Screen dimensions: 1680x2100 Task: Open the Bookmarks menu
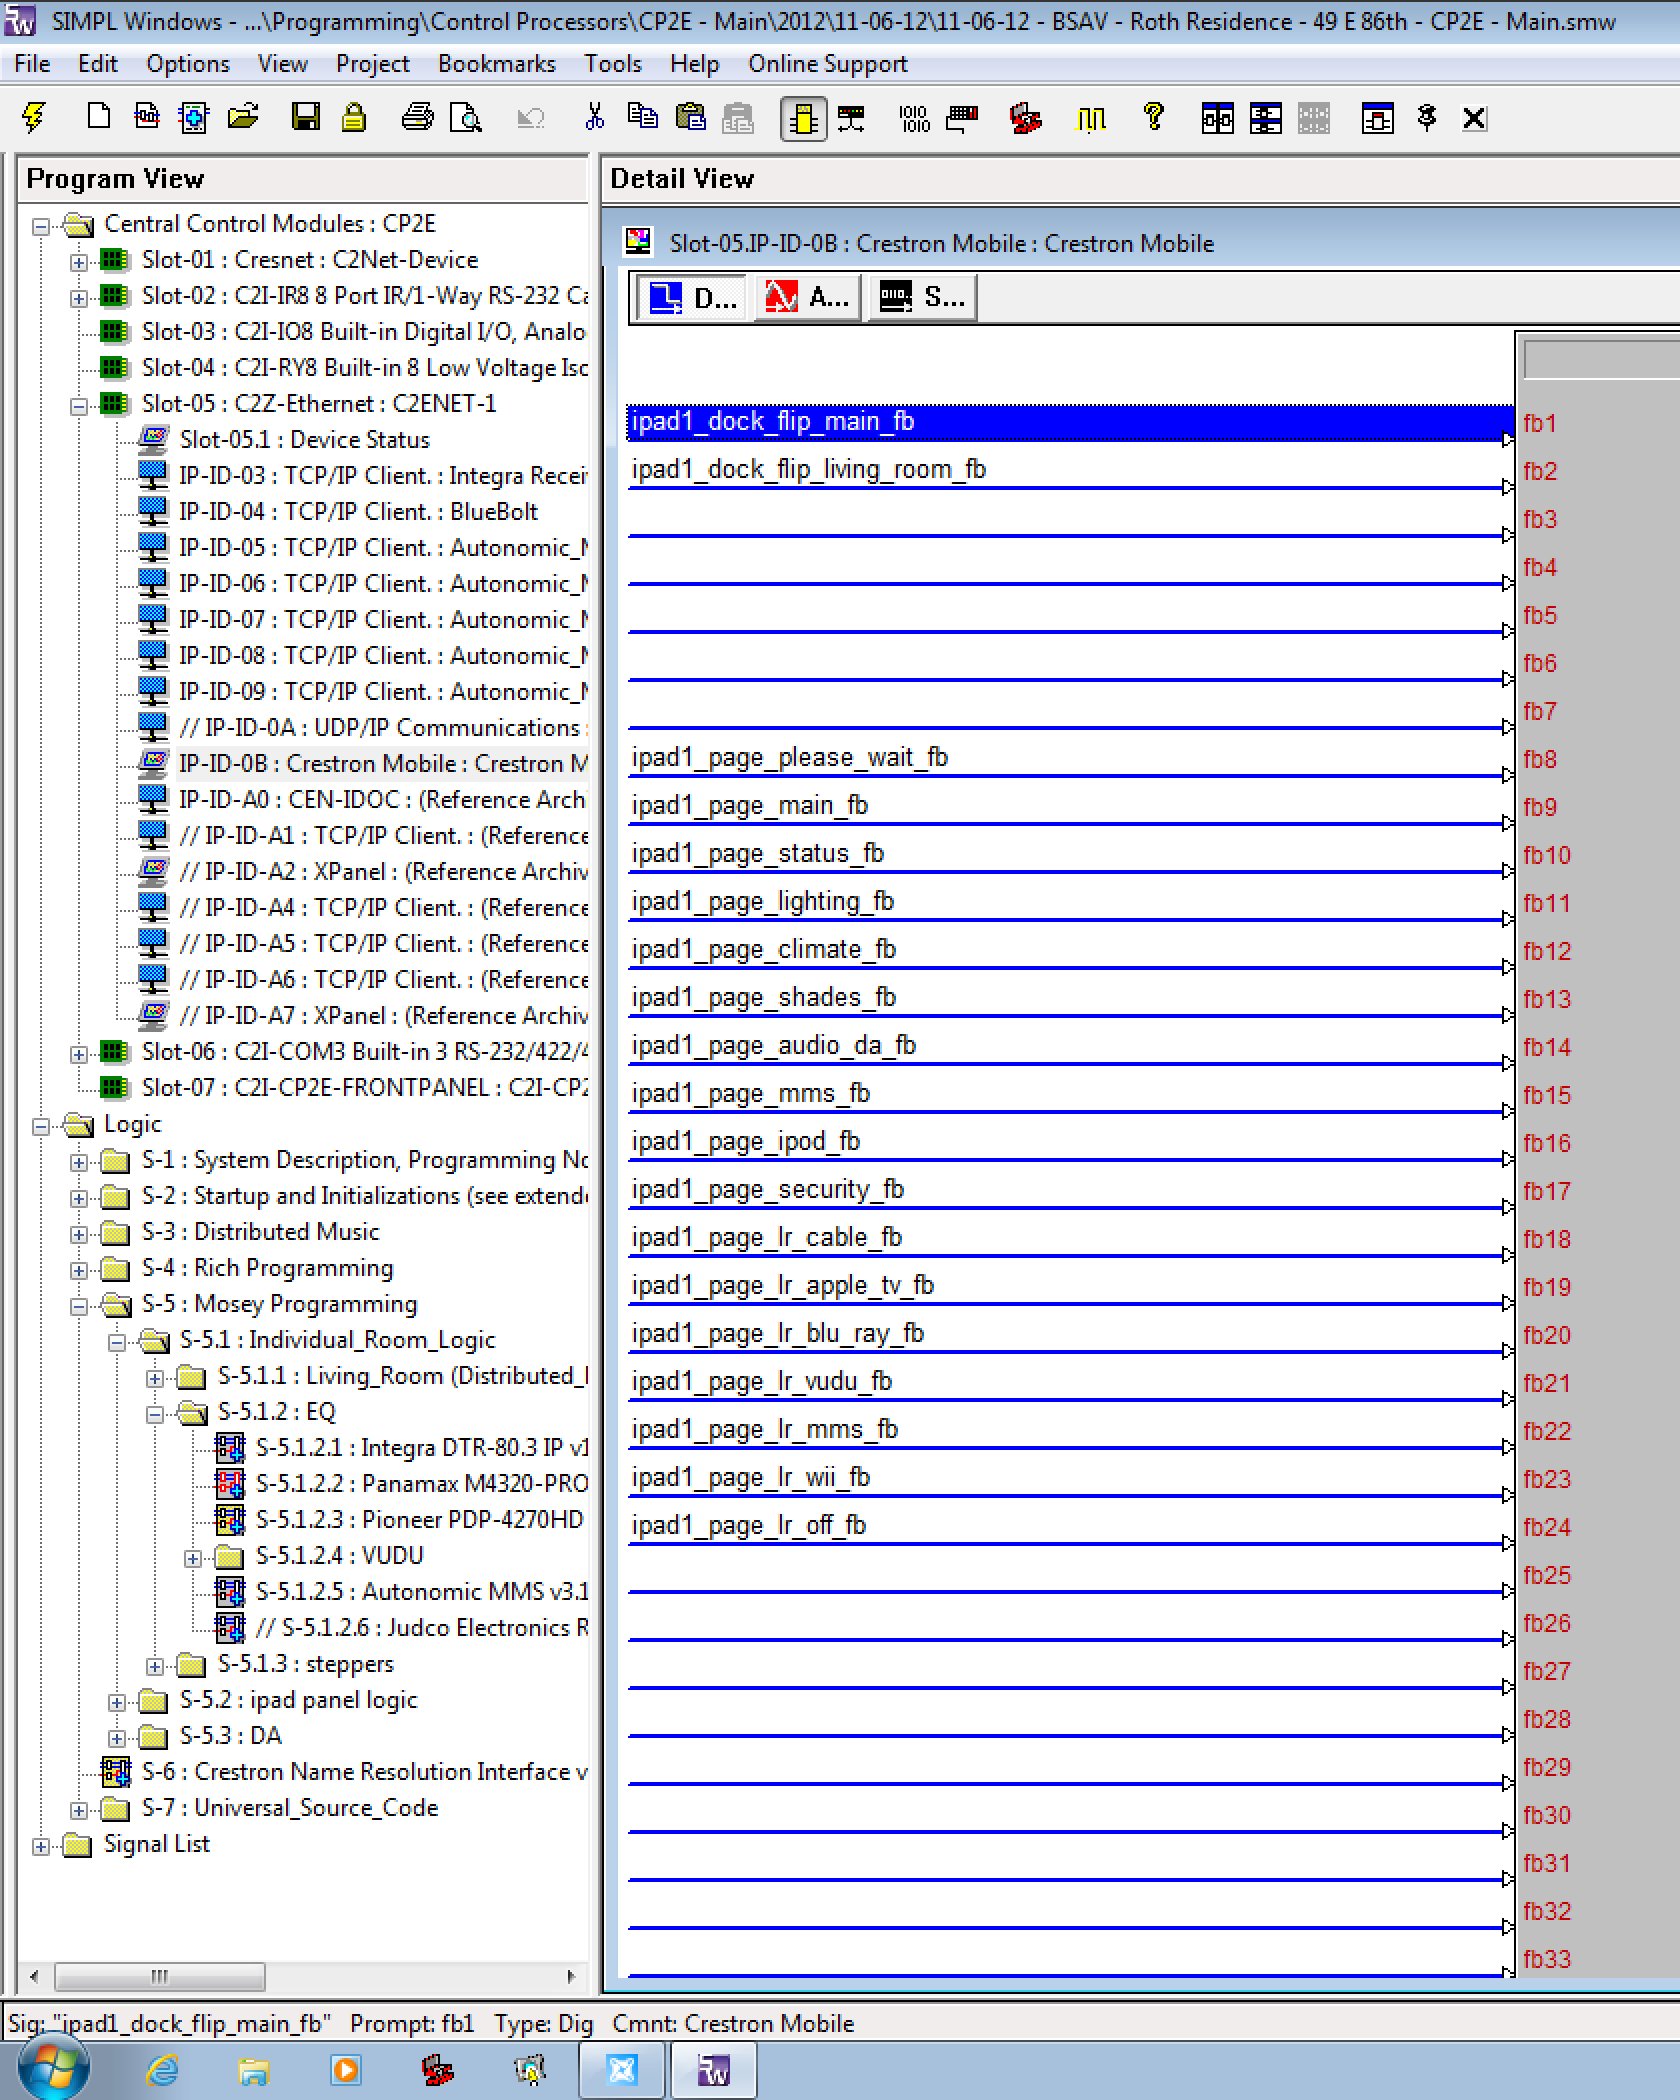497,64
